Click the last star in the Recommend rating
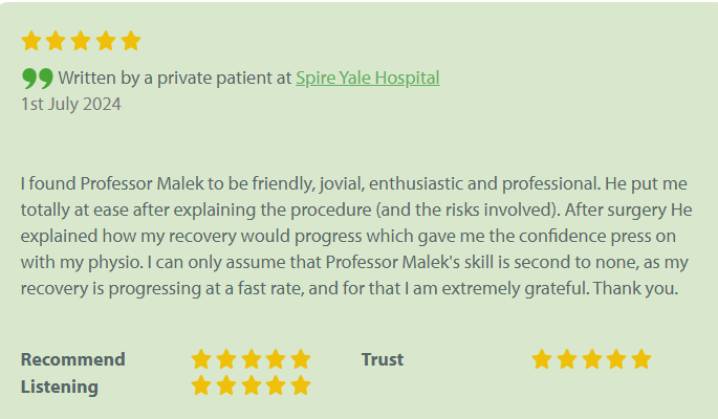718x419 pixels. point(300,359)
